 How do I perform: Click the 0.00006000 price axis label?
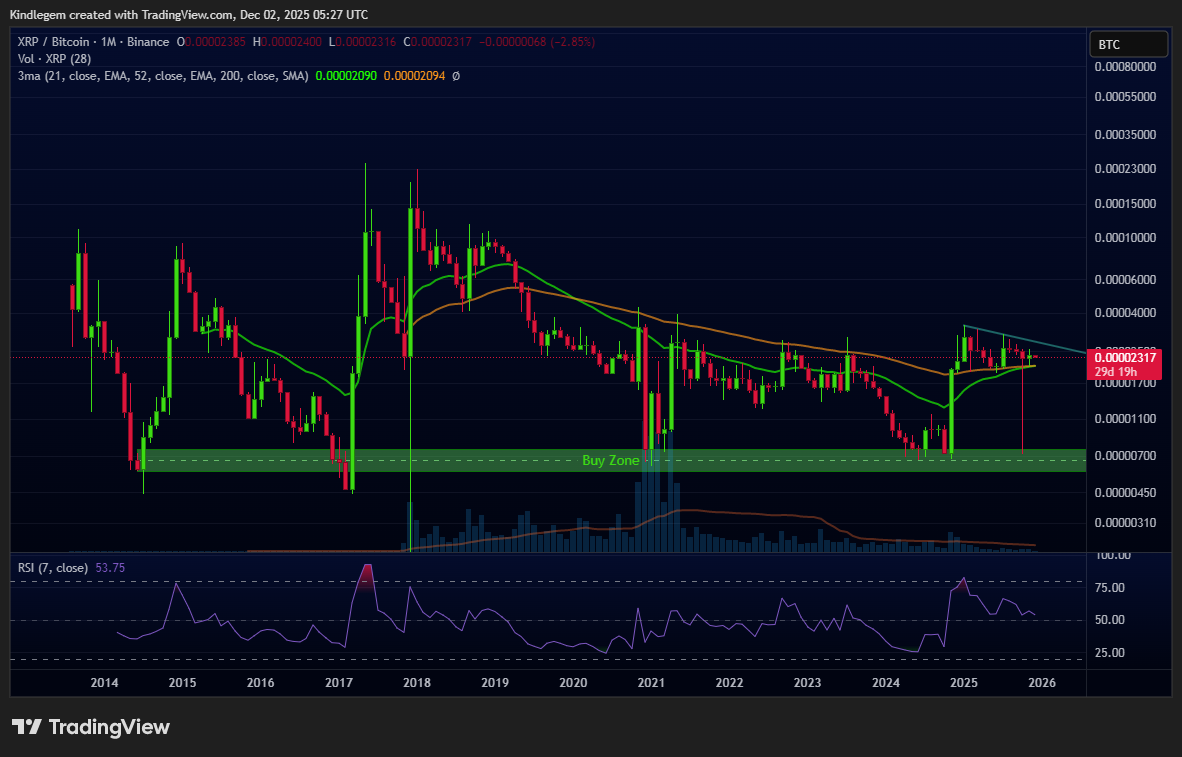(1125, 280)
